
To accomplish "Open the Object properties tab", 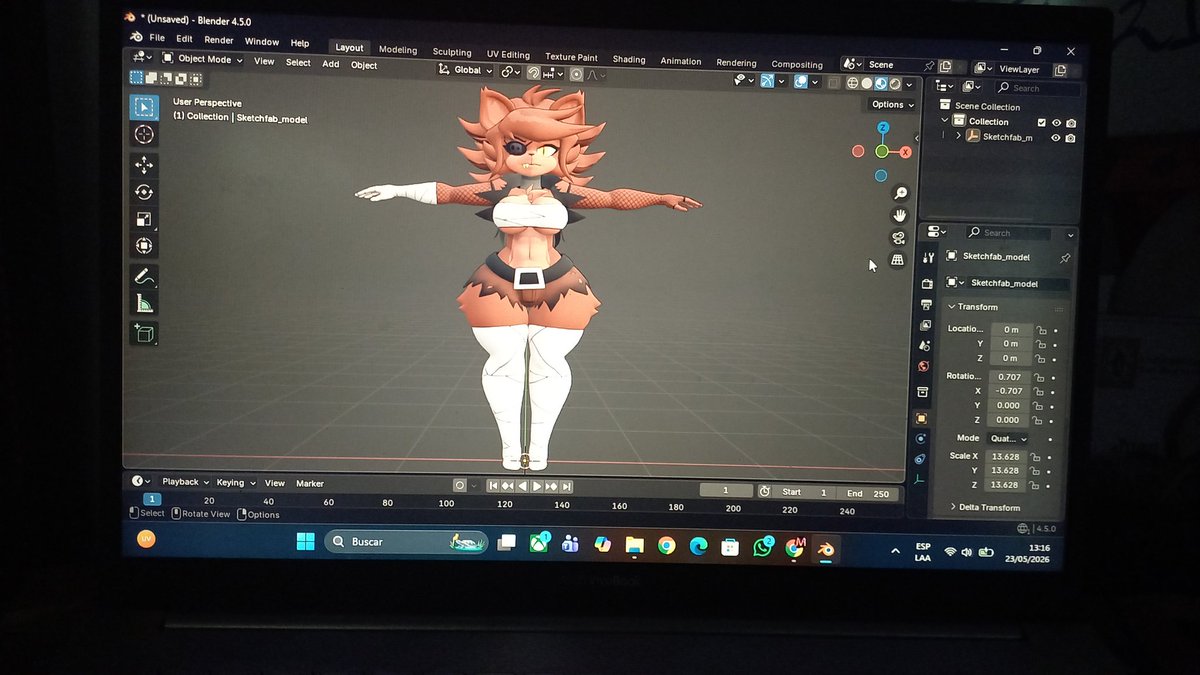I will [x=921, y=418].
